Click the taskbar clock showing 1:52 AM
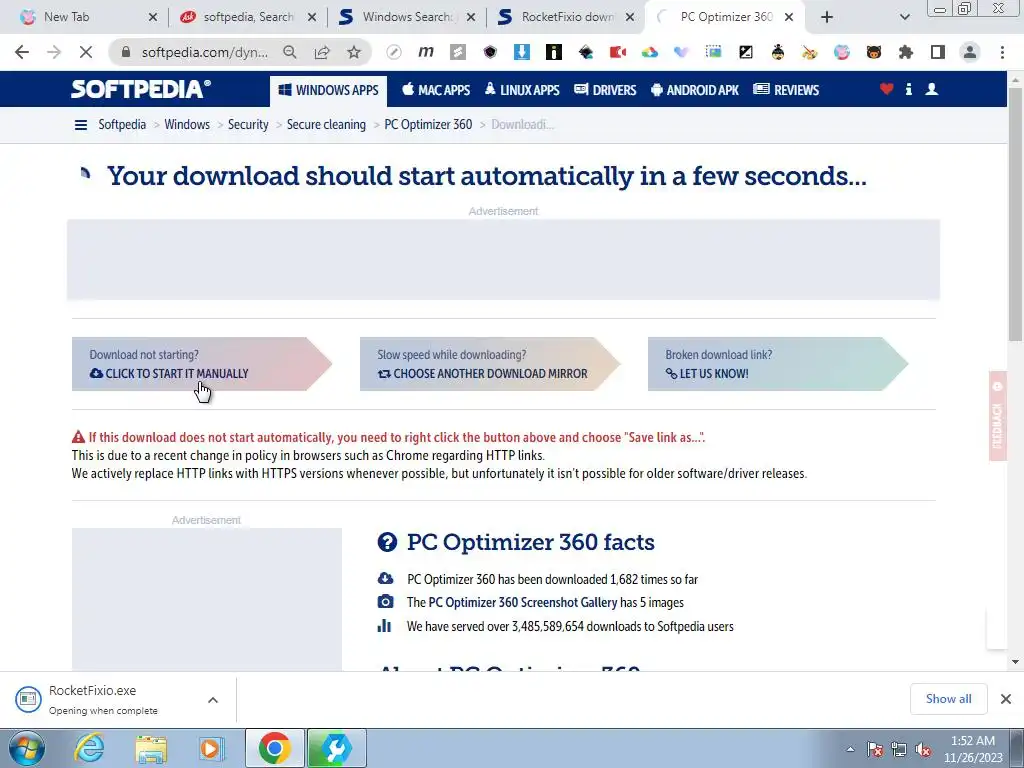1024x768 pixels. tap(972, 749)
